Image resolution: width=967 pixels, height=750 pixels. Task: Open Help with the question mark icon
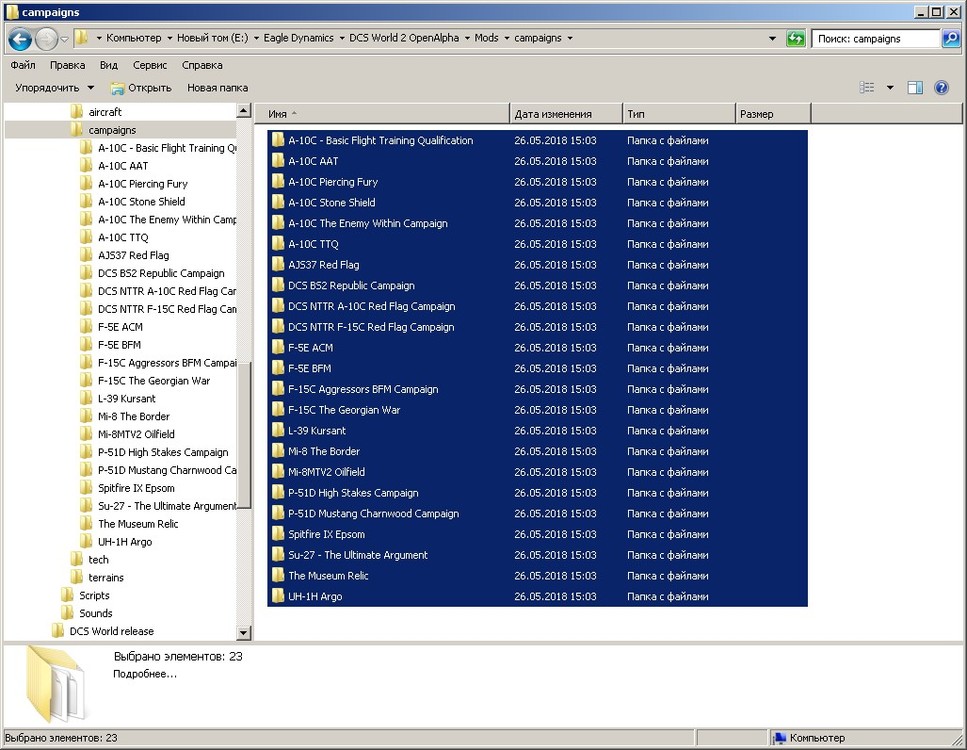pos(941,88)
